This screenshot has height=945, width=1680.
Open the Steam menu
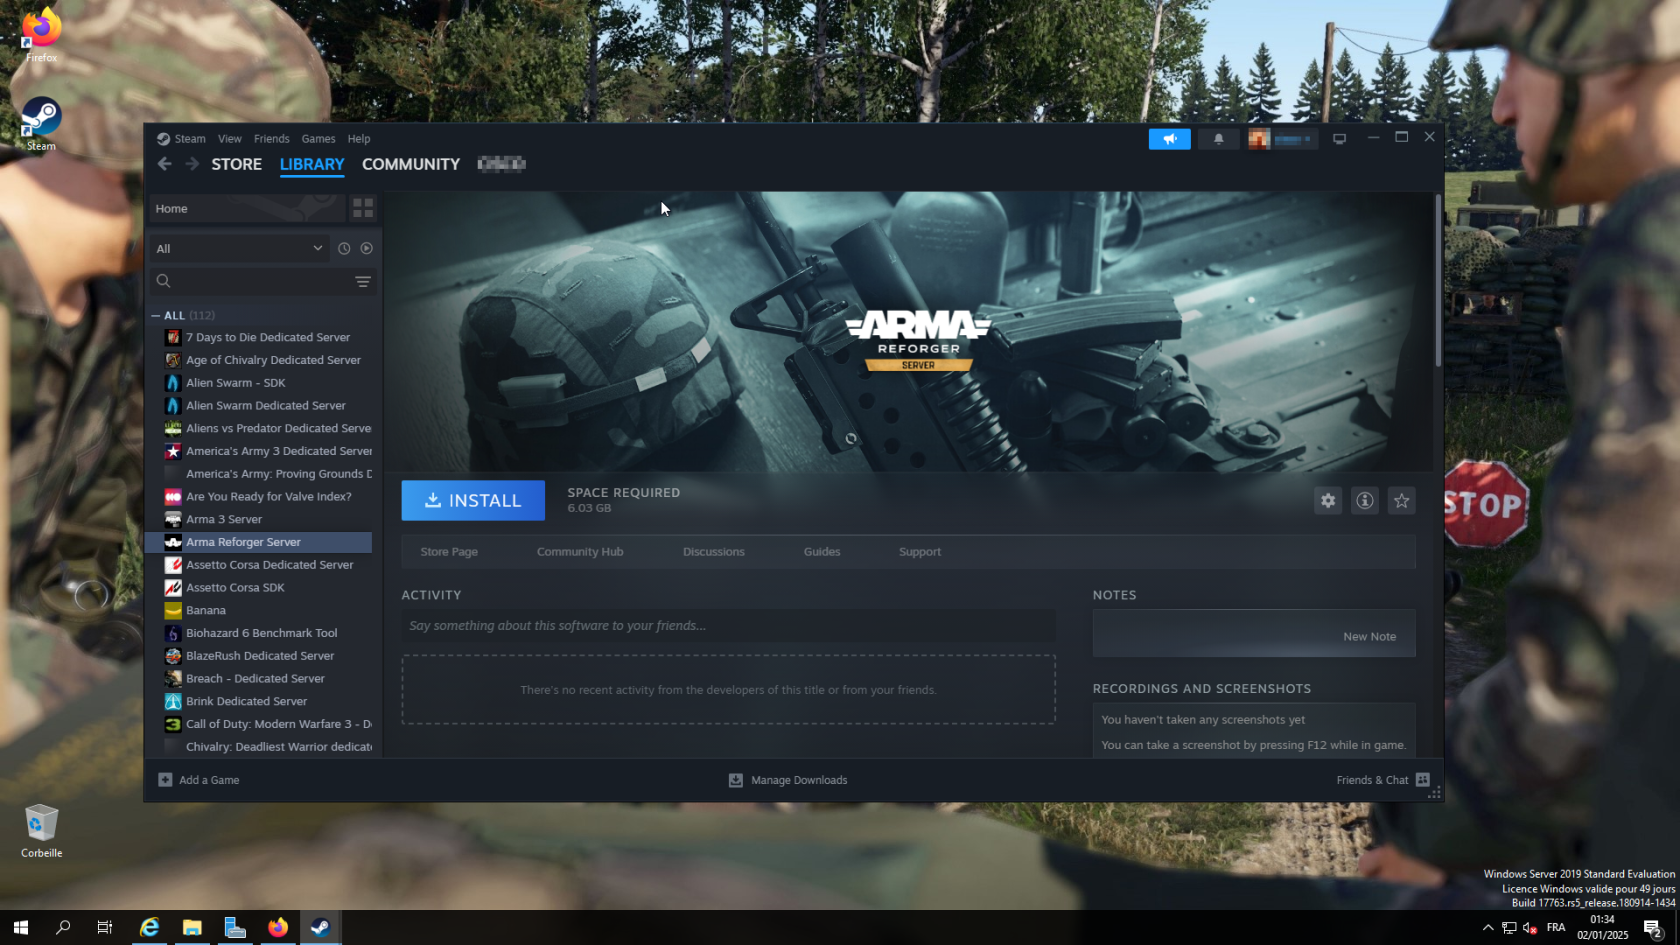click(190, 139)
